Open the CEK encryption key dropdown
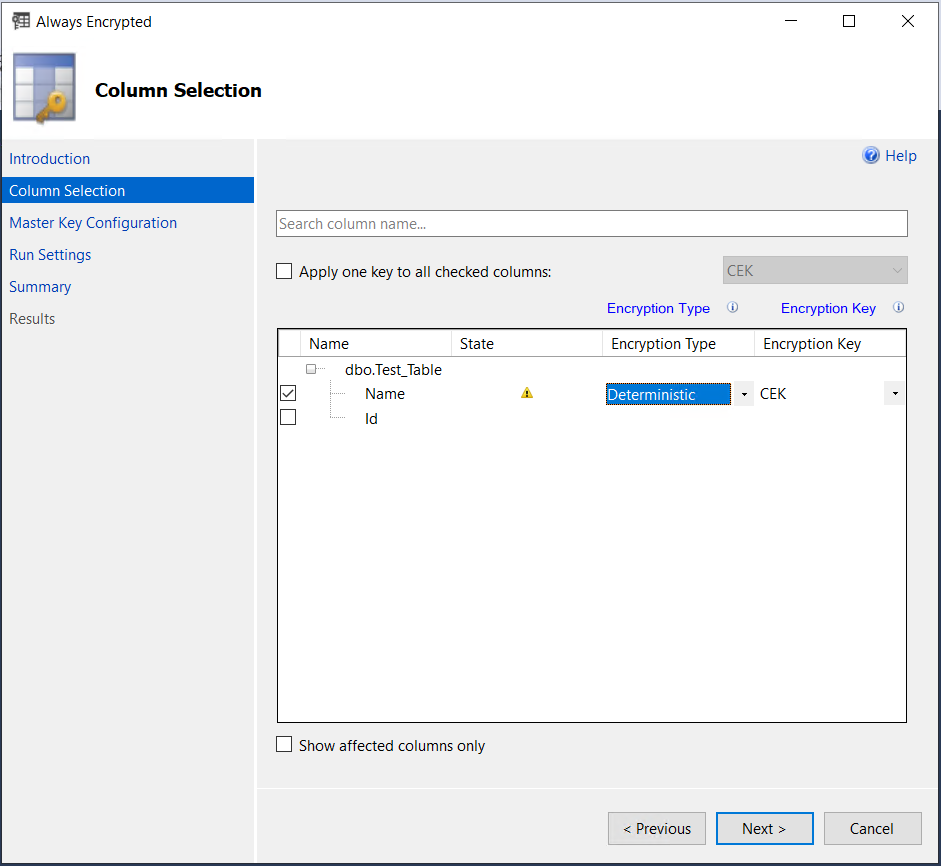The height and width of the screenshot is (866, 941). [x=894, y=393]
